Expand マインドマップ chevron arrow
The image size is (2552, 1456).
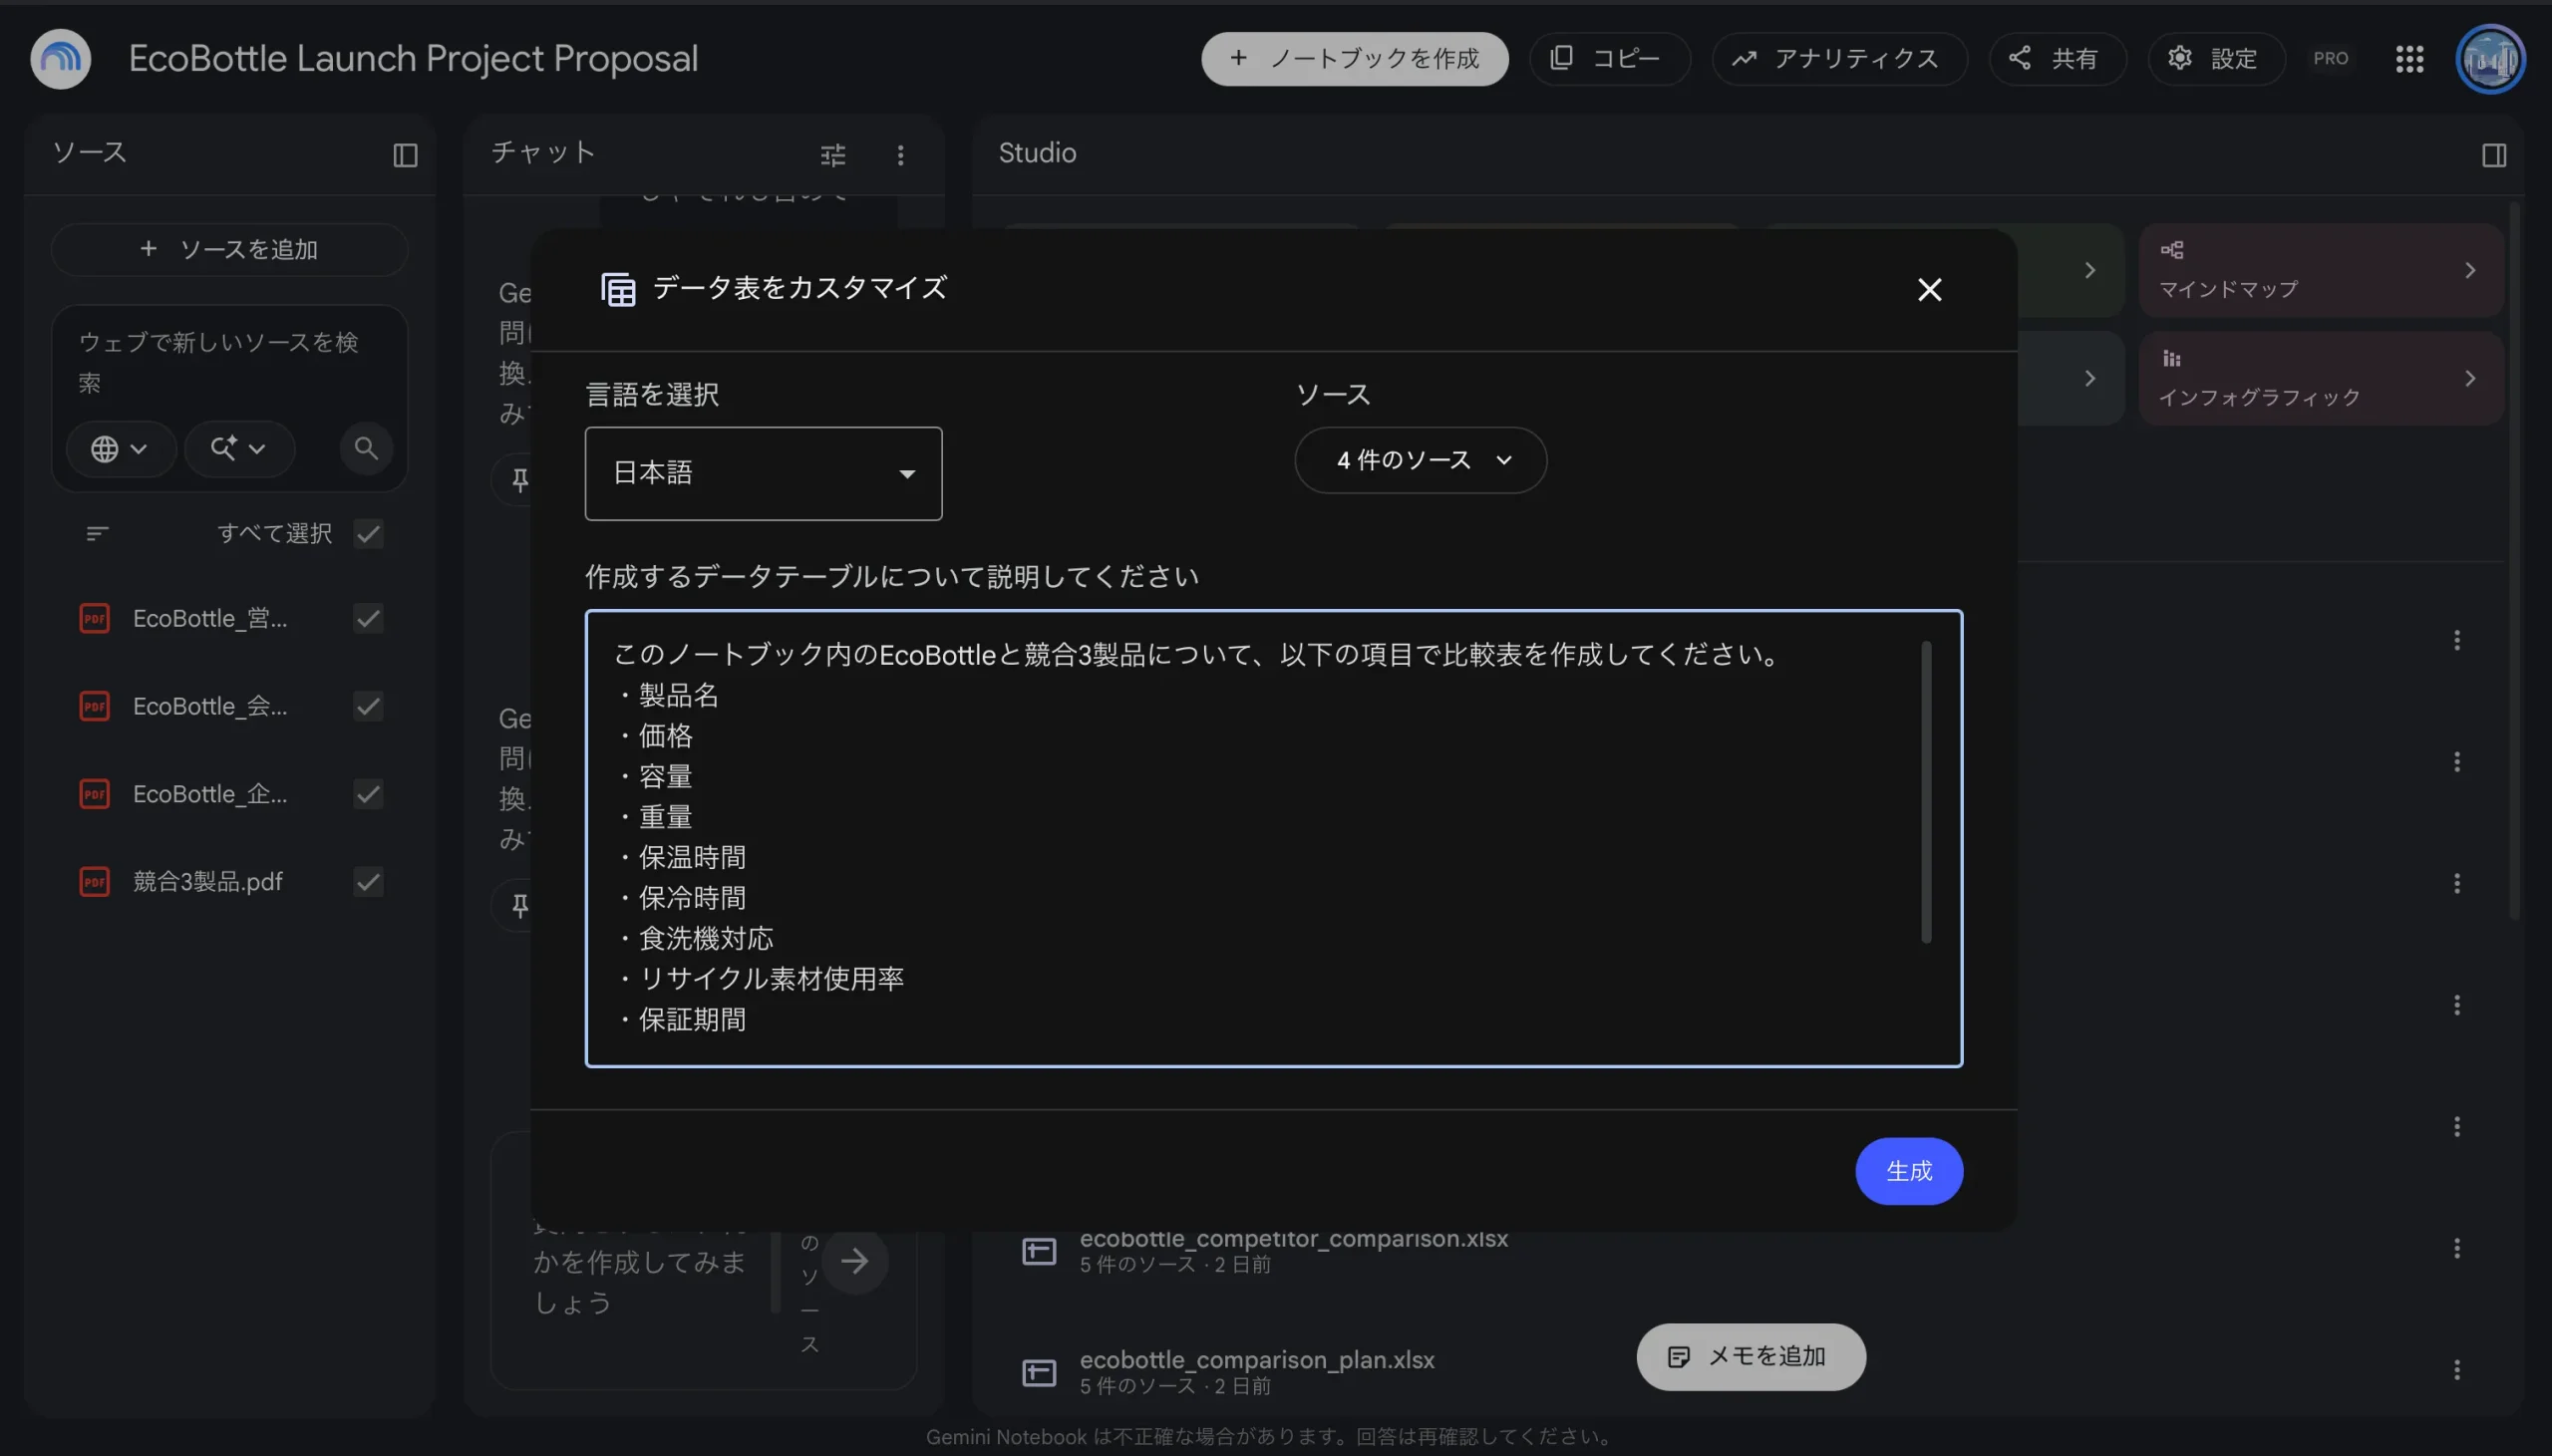[x=2469, y=270]
